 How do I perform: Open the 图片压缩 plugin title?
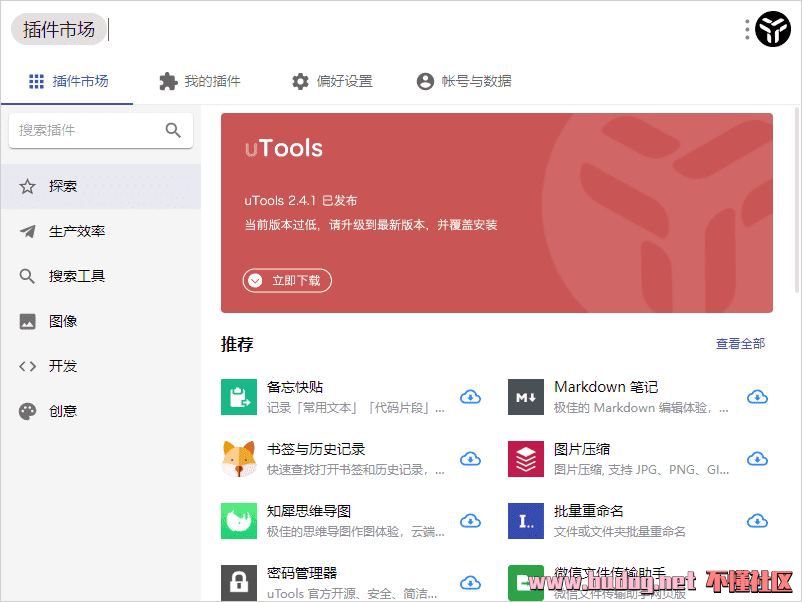[x=582, y=449]
